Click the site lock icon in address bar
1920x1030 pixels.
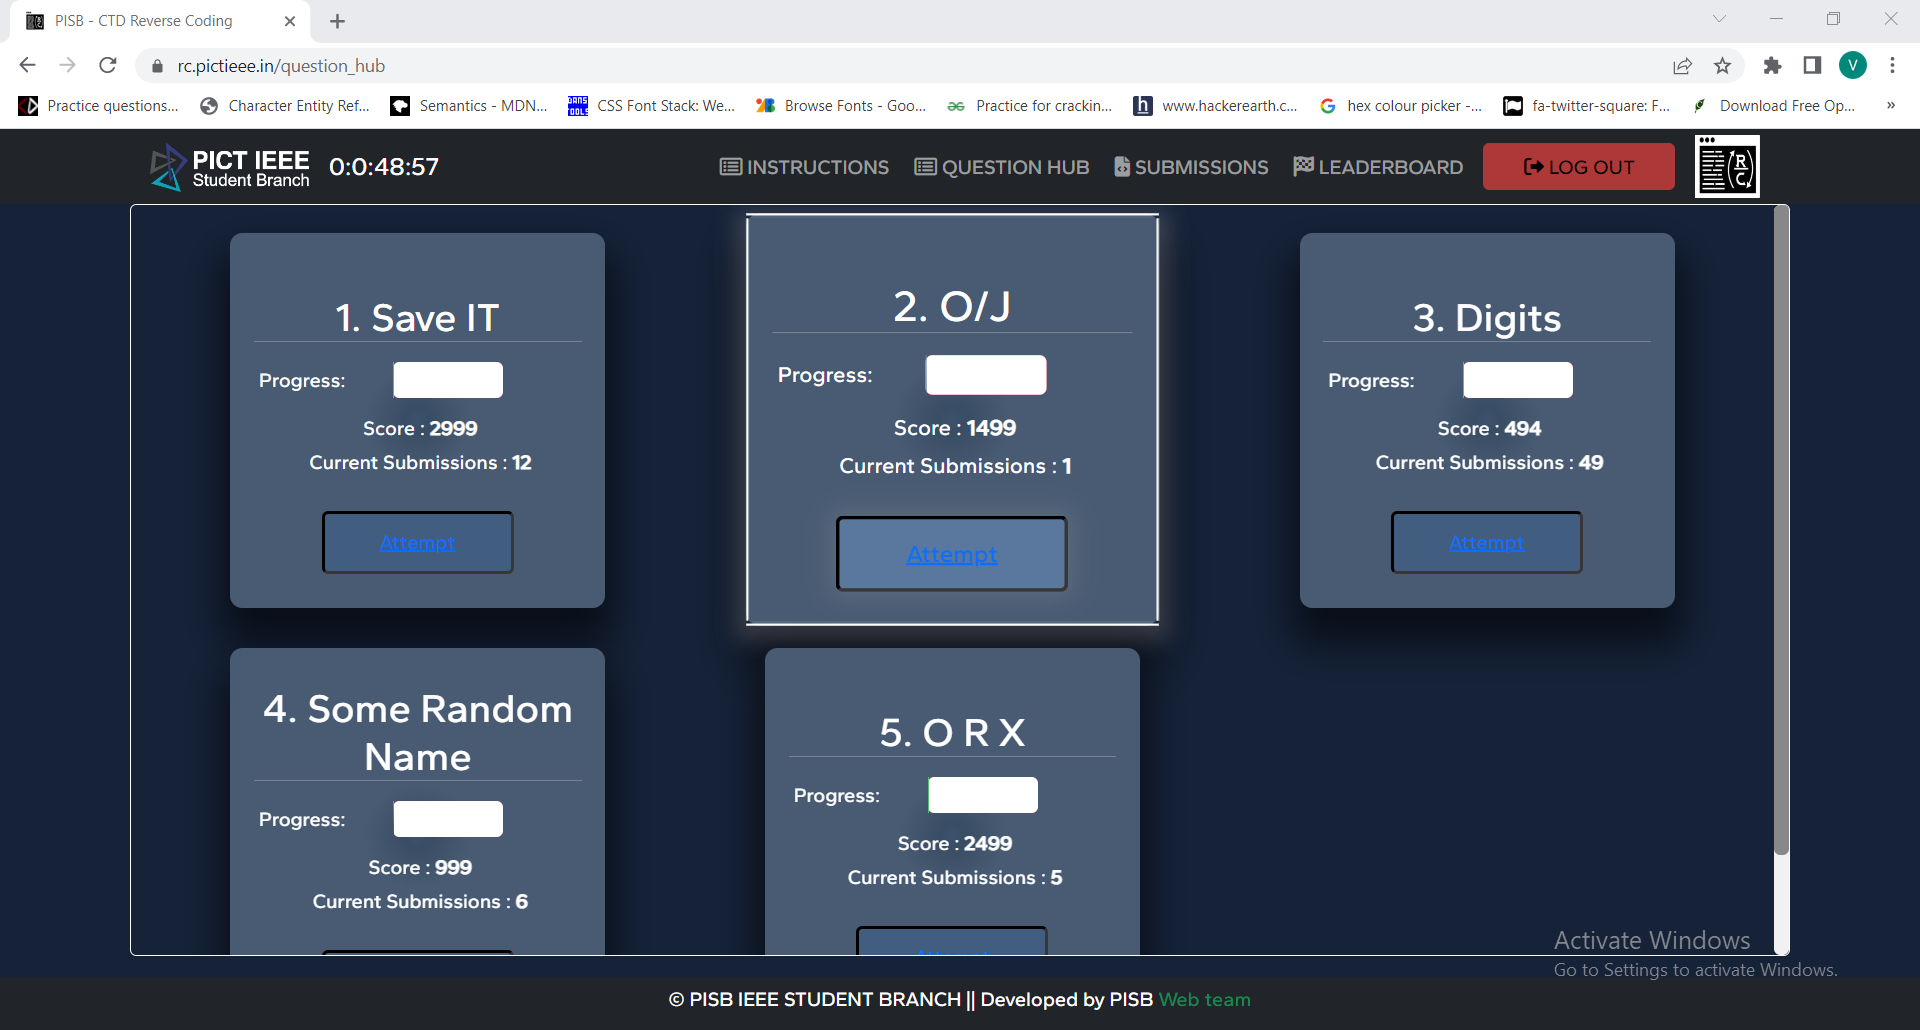pos(157,66)
